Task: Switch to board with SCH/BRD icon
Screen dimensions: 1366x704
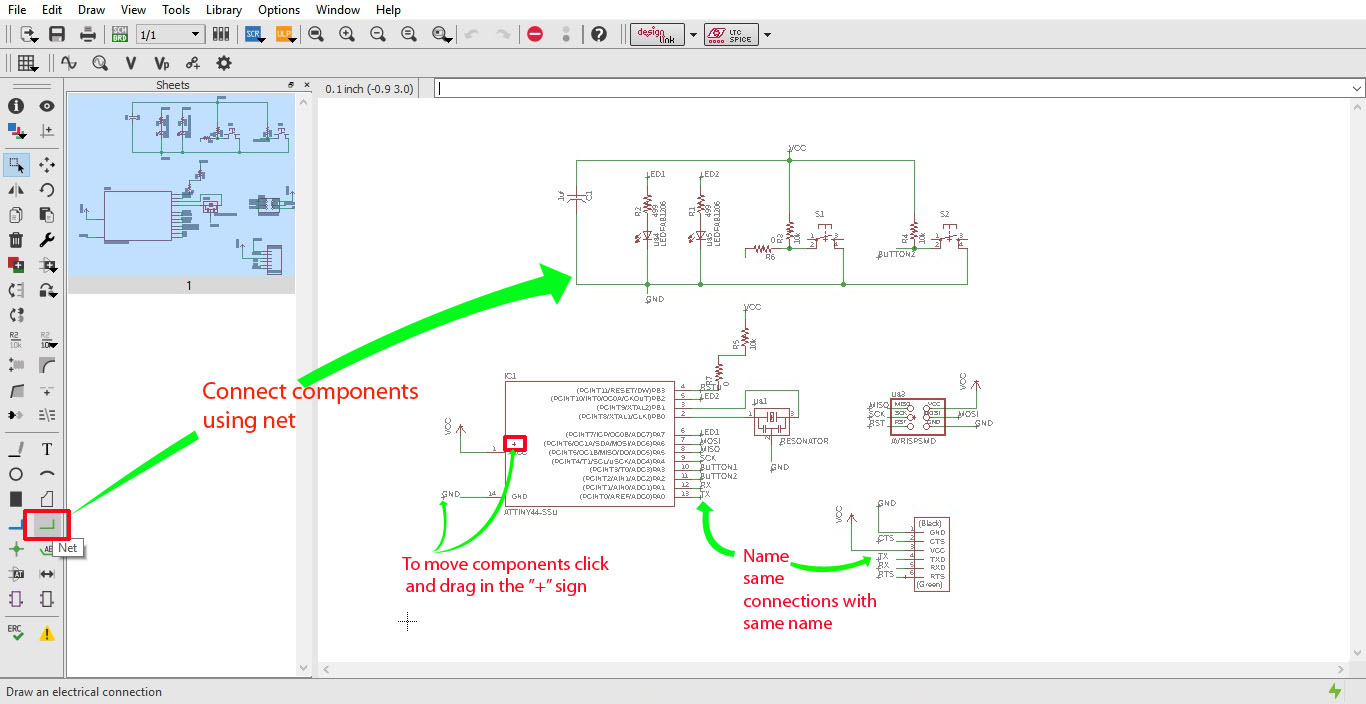Action: point(120,34)
